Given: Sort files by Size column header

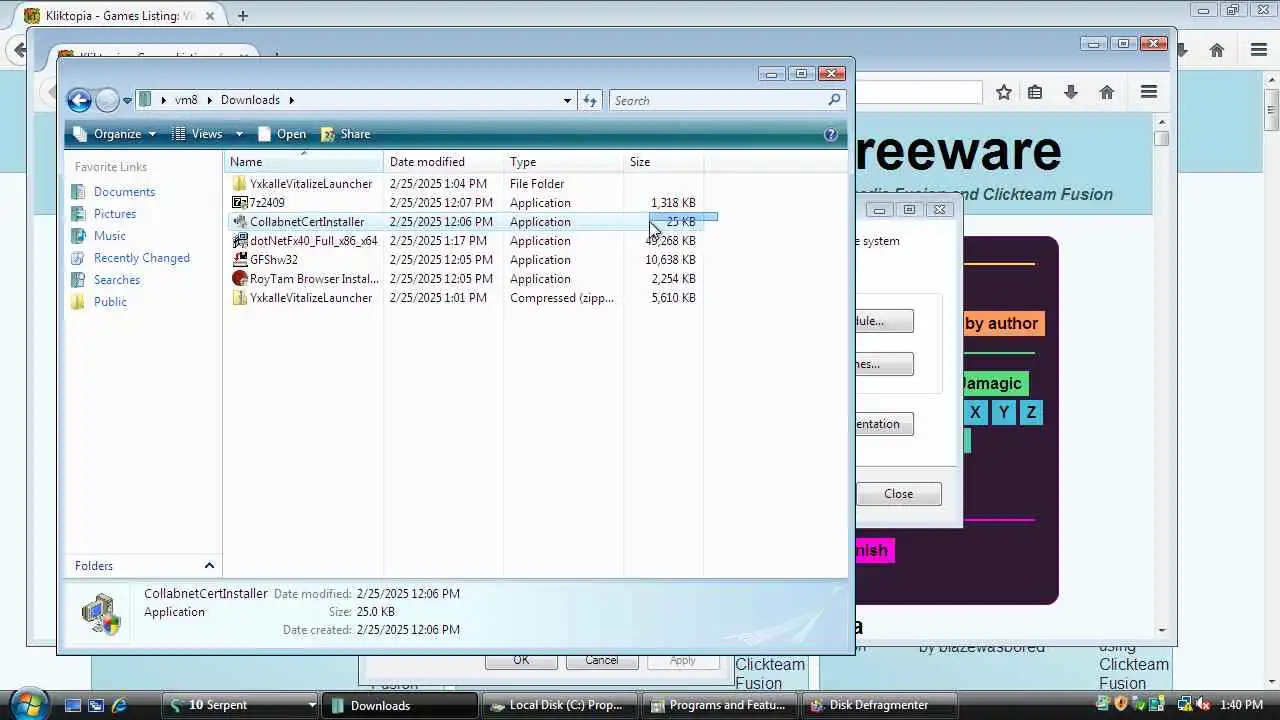Looking at the screenshot, I should 664,162.
